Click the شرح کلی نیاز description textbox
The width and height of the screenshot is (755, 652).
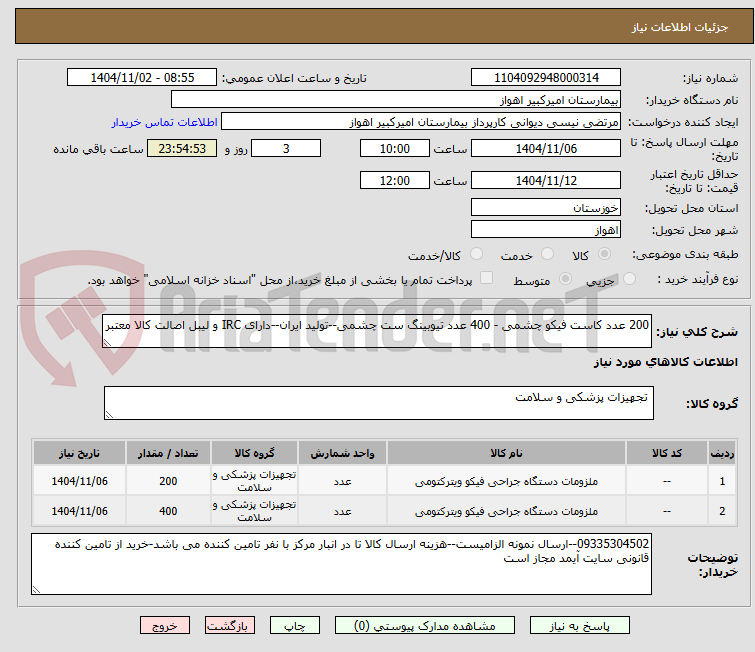pyautogui.click(x=377, y=330)
